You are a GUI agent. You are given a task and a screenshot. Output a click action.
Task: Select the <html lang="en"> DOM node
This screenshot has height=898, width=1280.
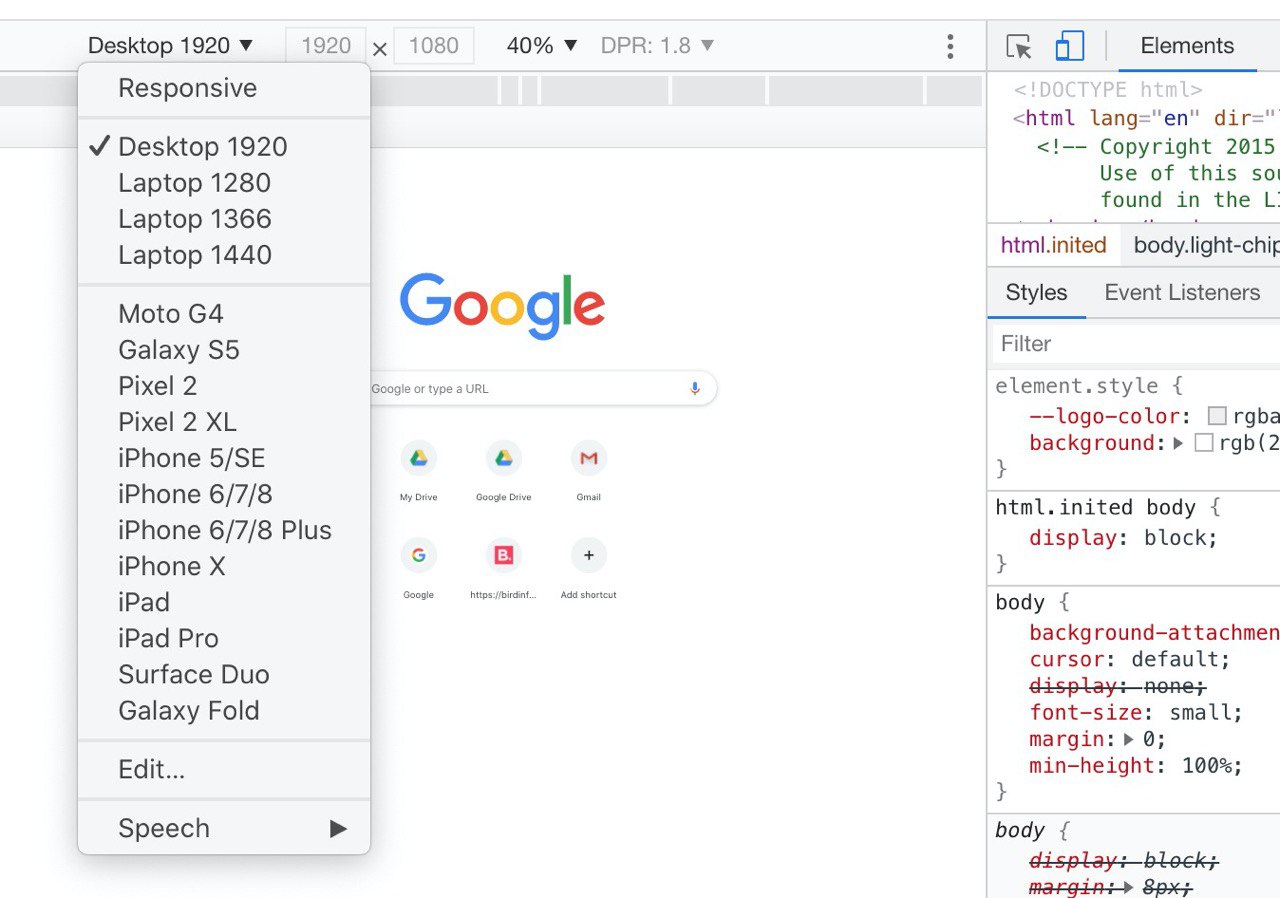1146,118
